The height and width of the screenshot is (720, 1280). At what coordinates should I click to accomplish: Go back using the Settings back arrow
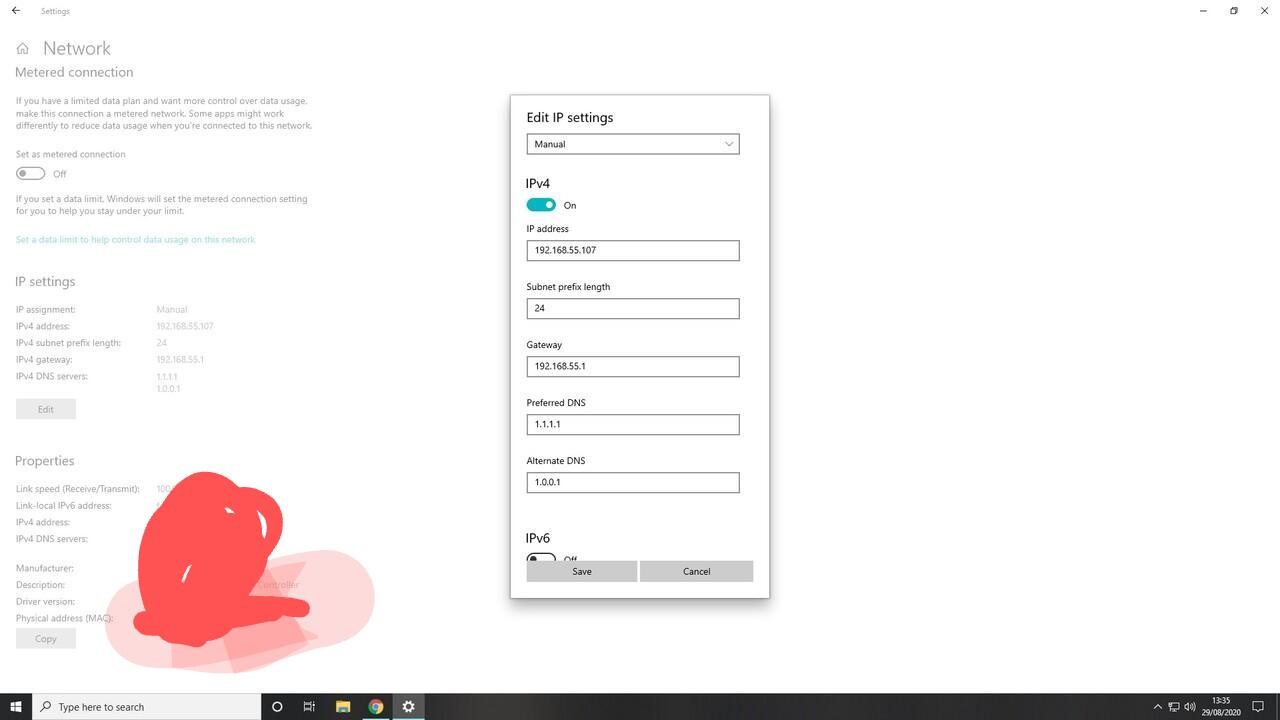click(x=14, y=10)
